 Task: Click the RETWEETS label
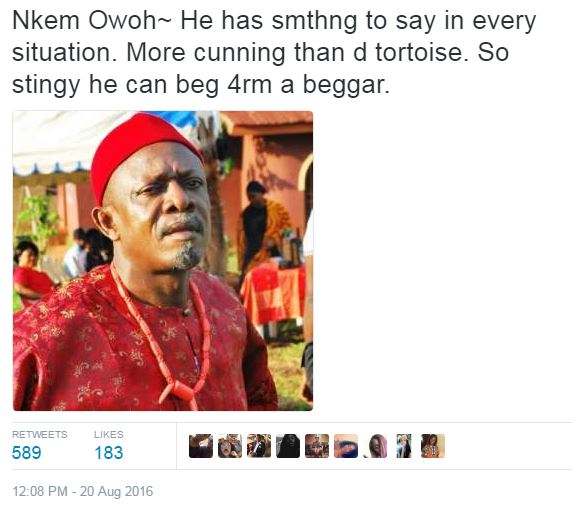pyautogui.click(x=40, y=435)
